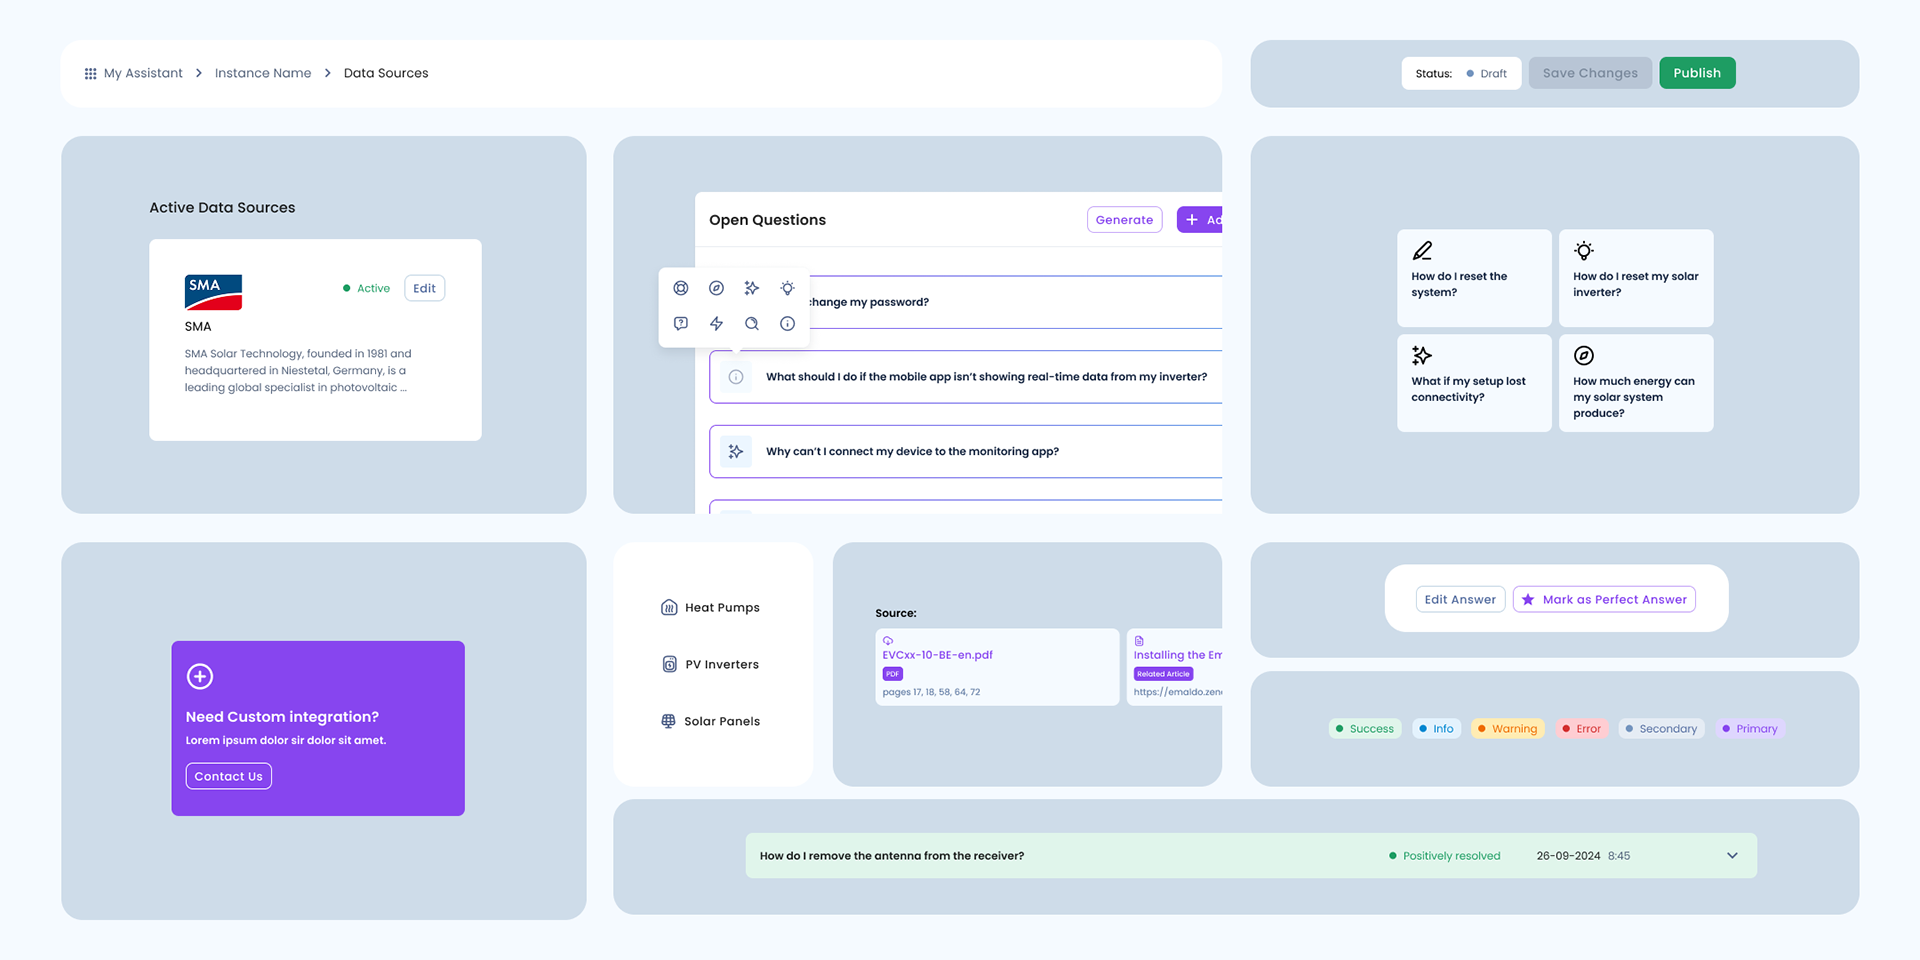
Task: Click the compass icon on energy produce card
Action: coord(1584,355)
